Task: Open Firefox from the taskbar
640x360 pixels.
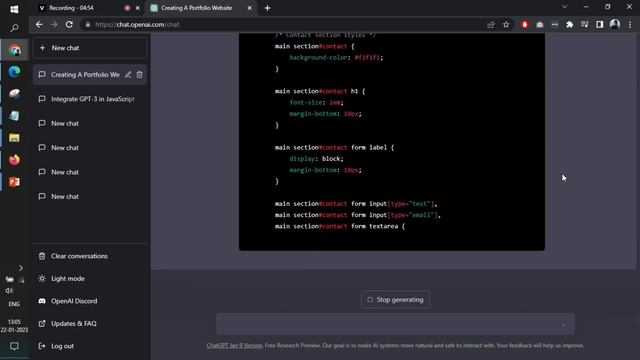Action: pos(14,160)
